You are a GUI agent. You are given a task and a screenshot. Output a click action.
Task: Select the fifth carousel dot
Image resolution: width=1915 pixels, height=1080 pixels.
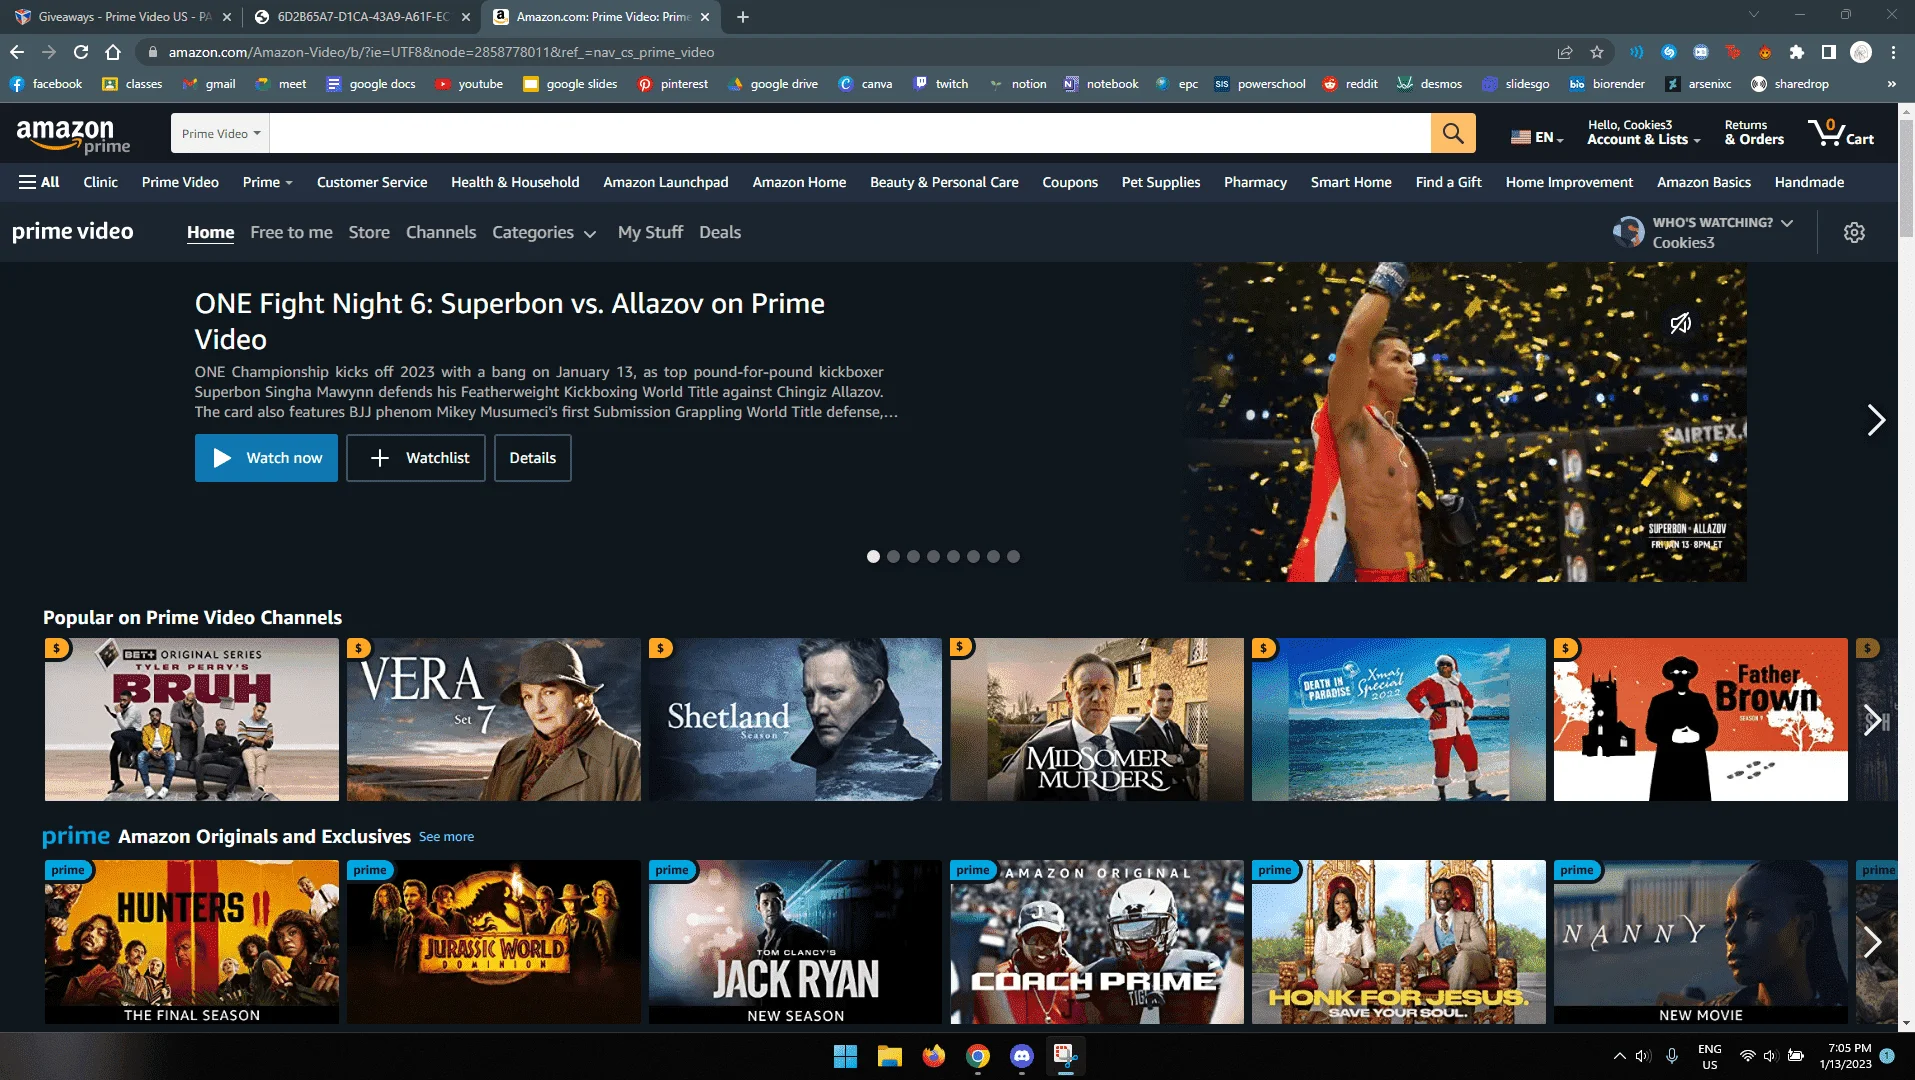(953, 557)
